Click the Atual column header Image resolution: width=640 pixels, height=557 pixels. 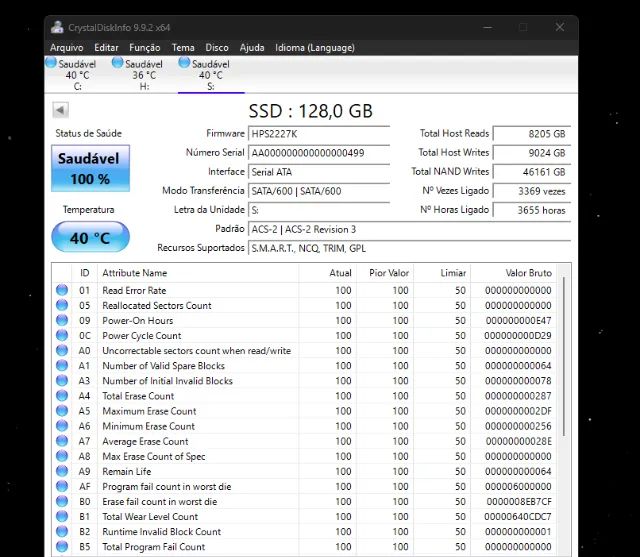pos(327,273)
